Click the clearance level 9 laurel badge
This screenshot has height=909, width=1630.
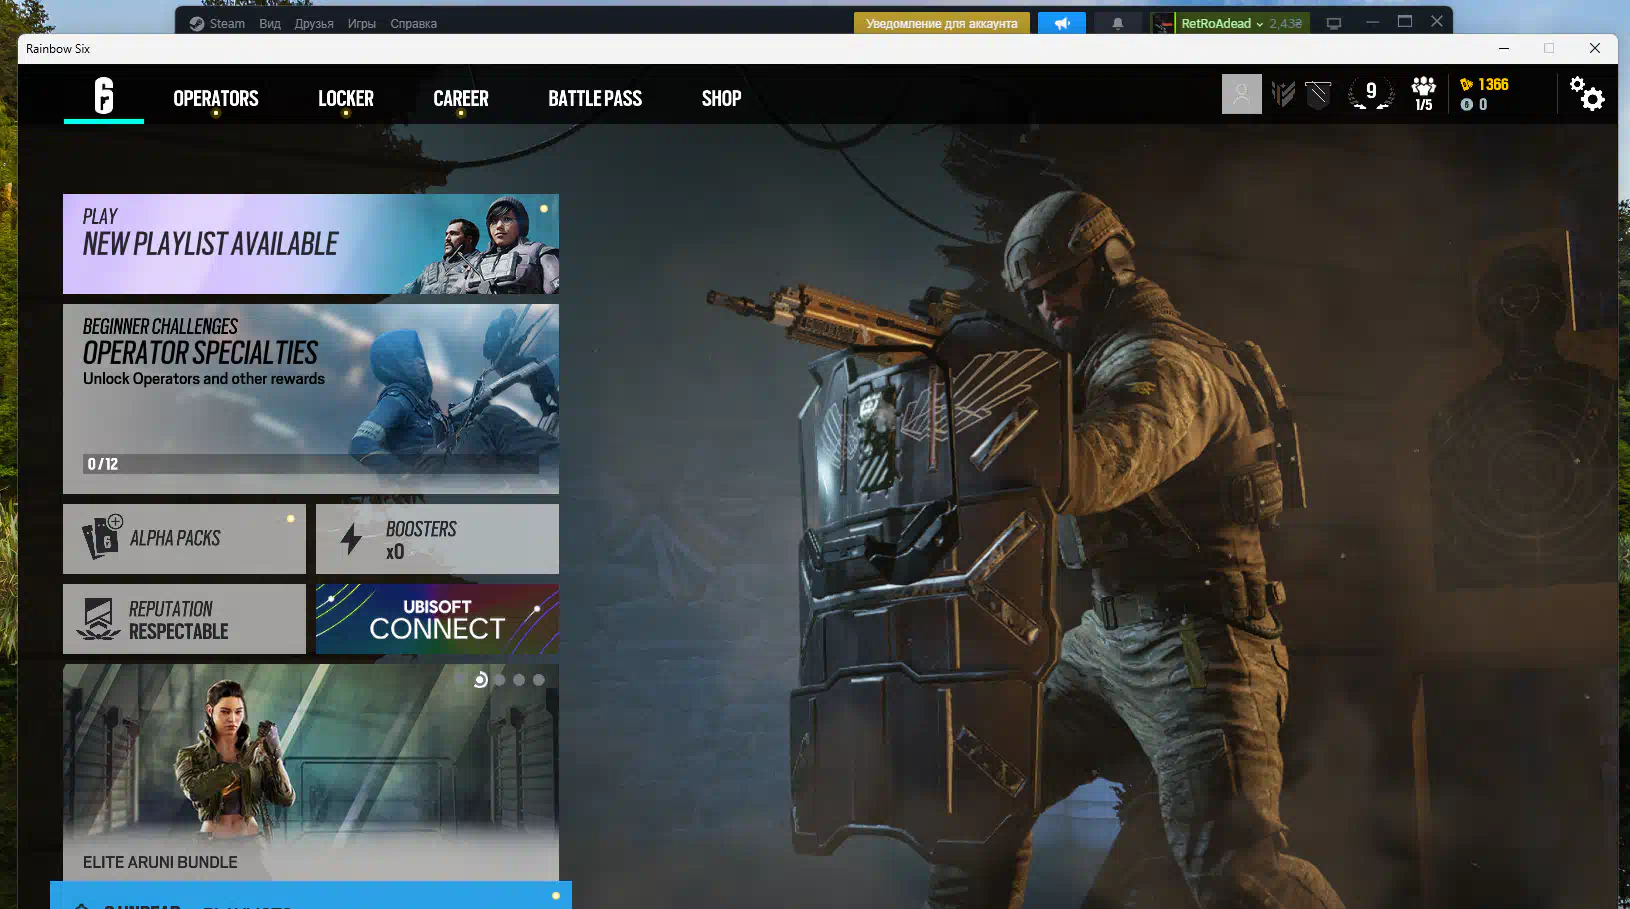point(1370,94)
